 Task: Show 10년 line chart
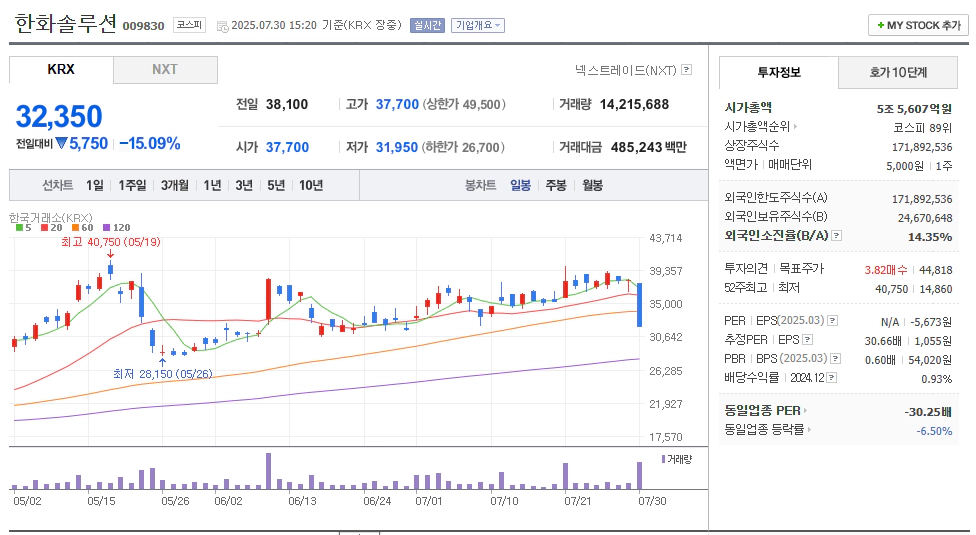(311, 185)
